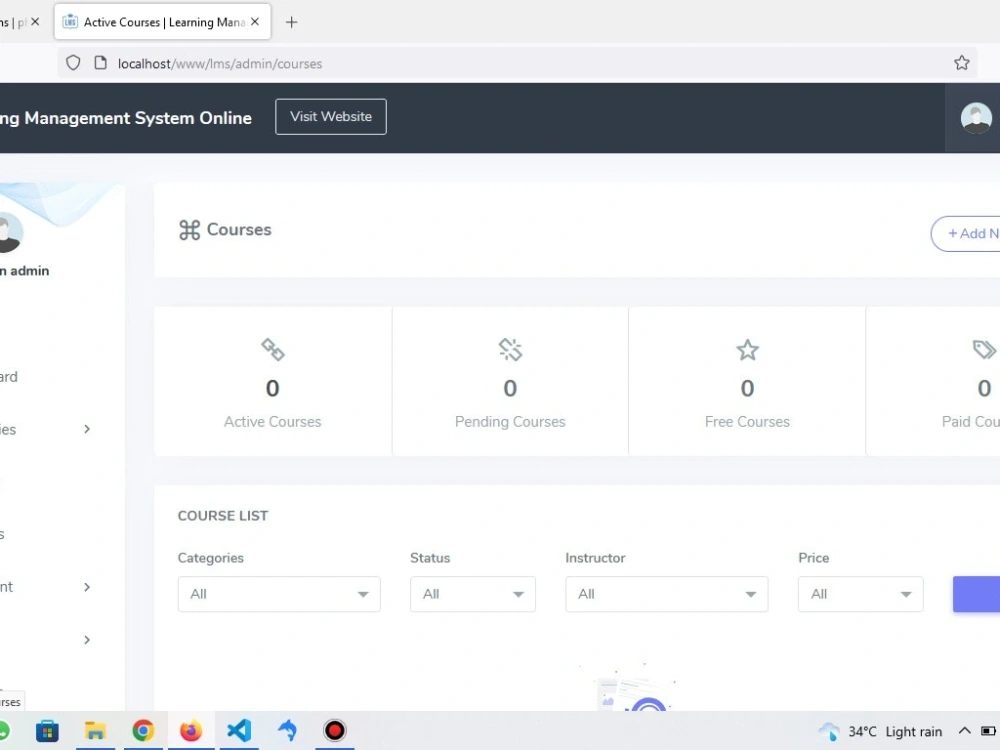Open File Explorer from the taskbar
This screenshot has height=750, width=1000.
pyautogui.click(x=95, y=730)
